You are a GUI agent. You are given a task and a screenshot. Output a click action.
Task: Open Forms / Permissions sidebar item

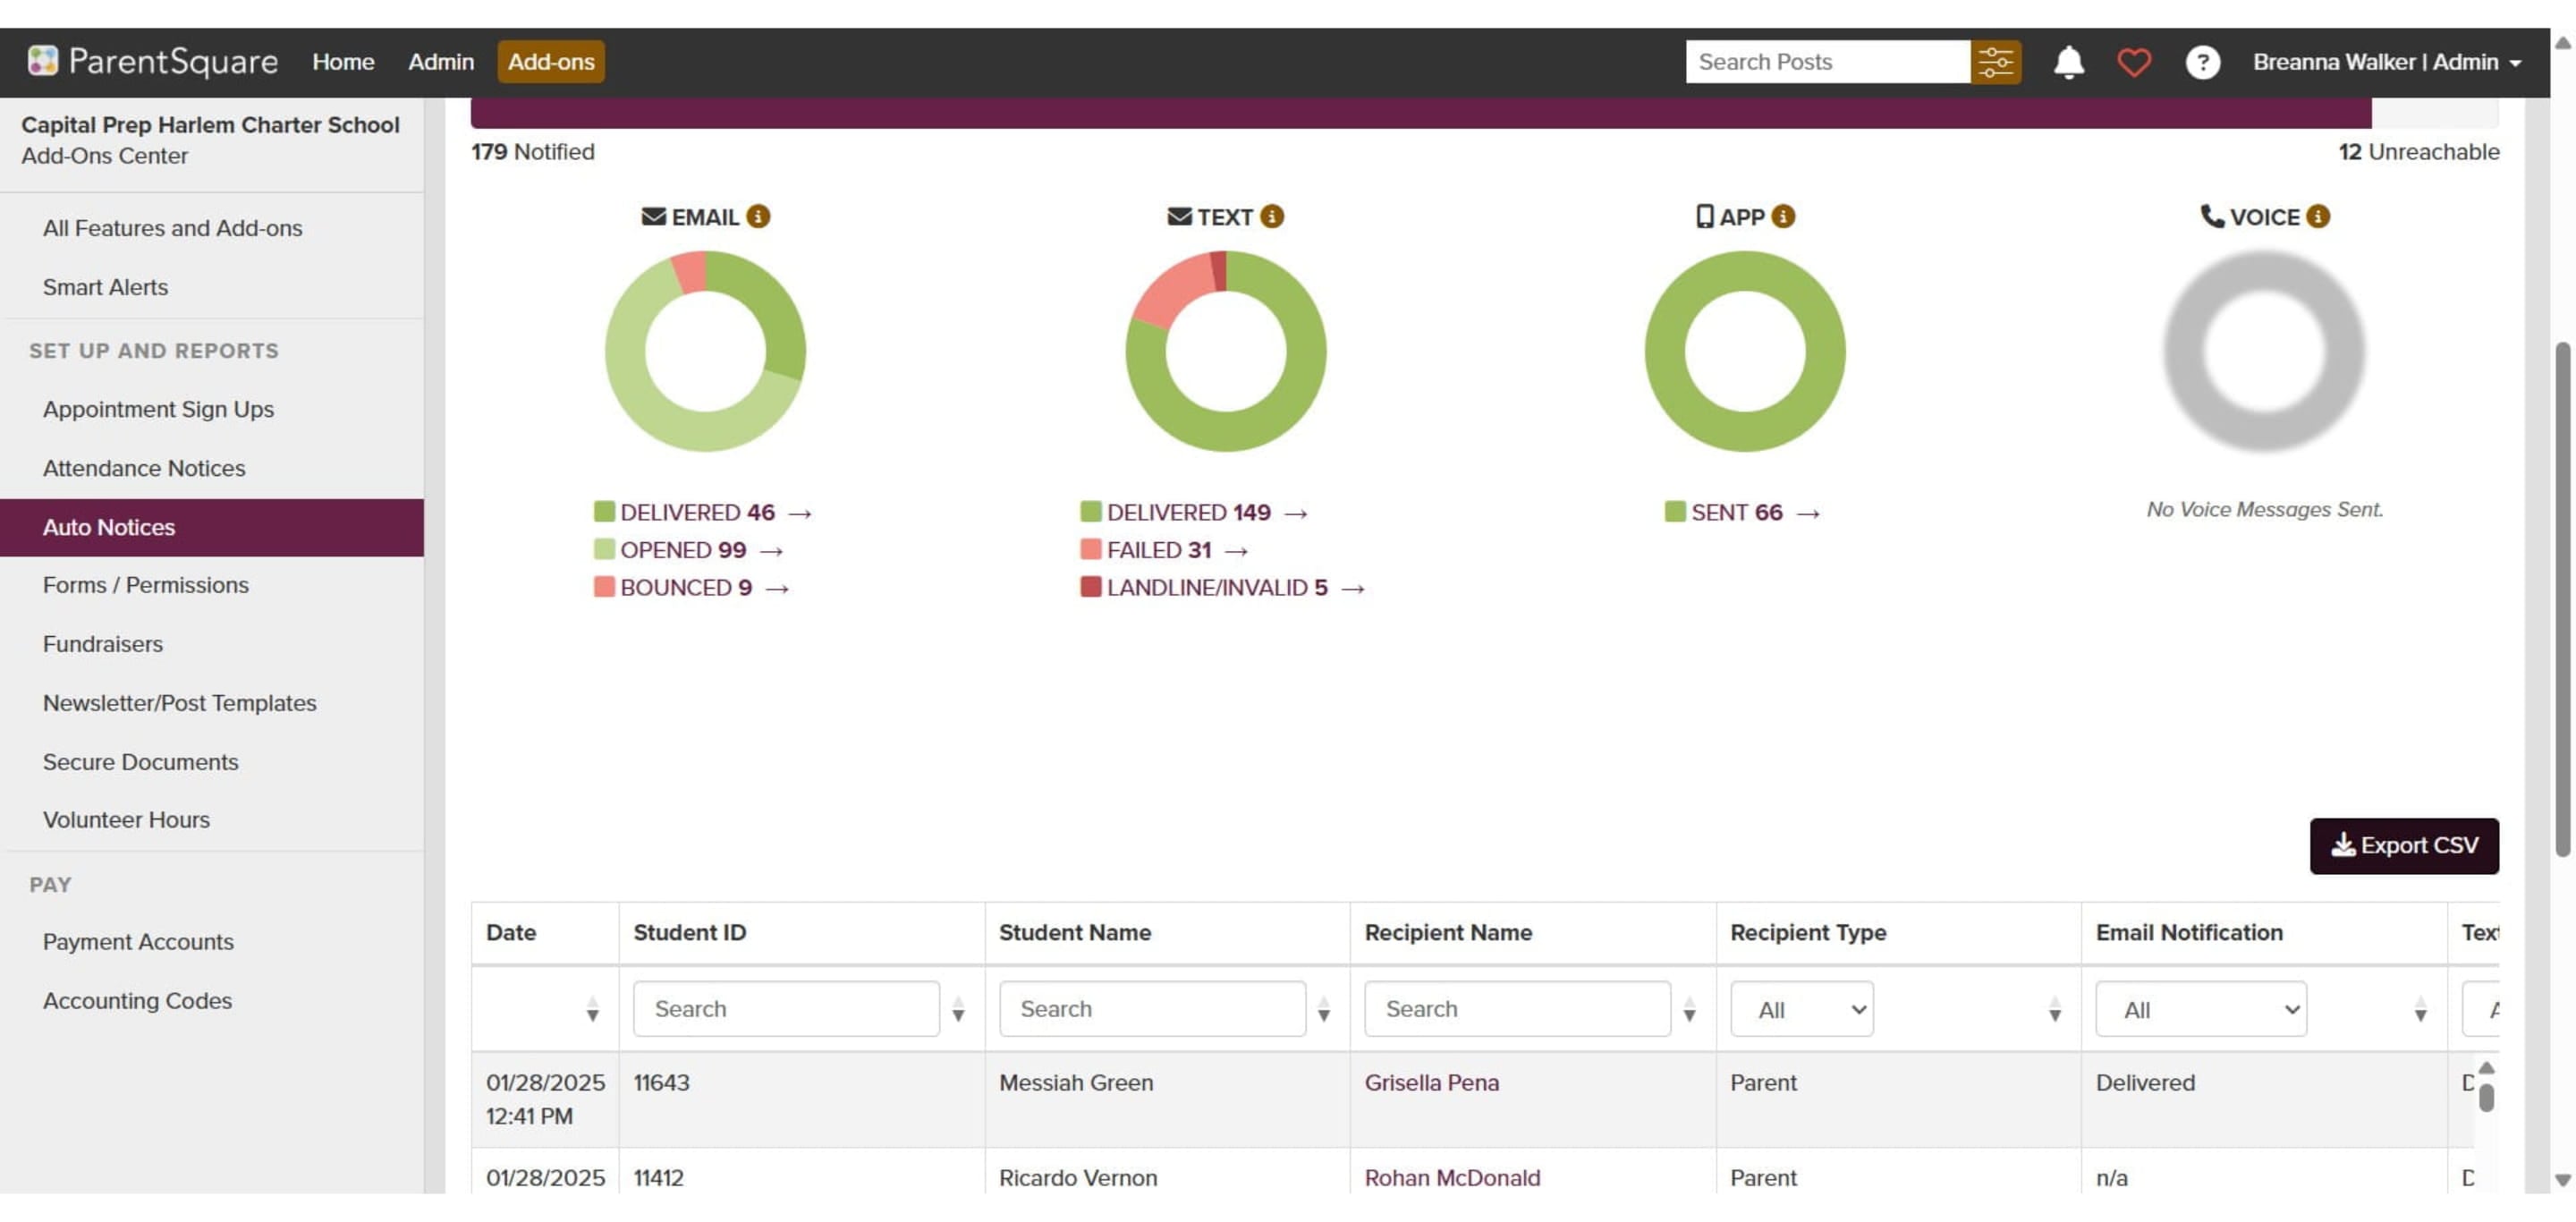click(146, 585)
